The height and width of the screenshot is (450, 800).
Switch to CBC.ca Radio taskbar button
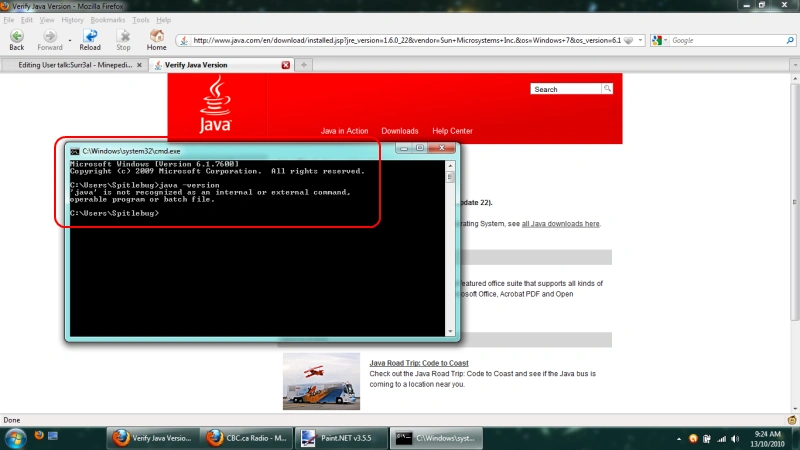click(x=246, y=438)
